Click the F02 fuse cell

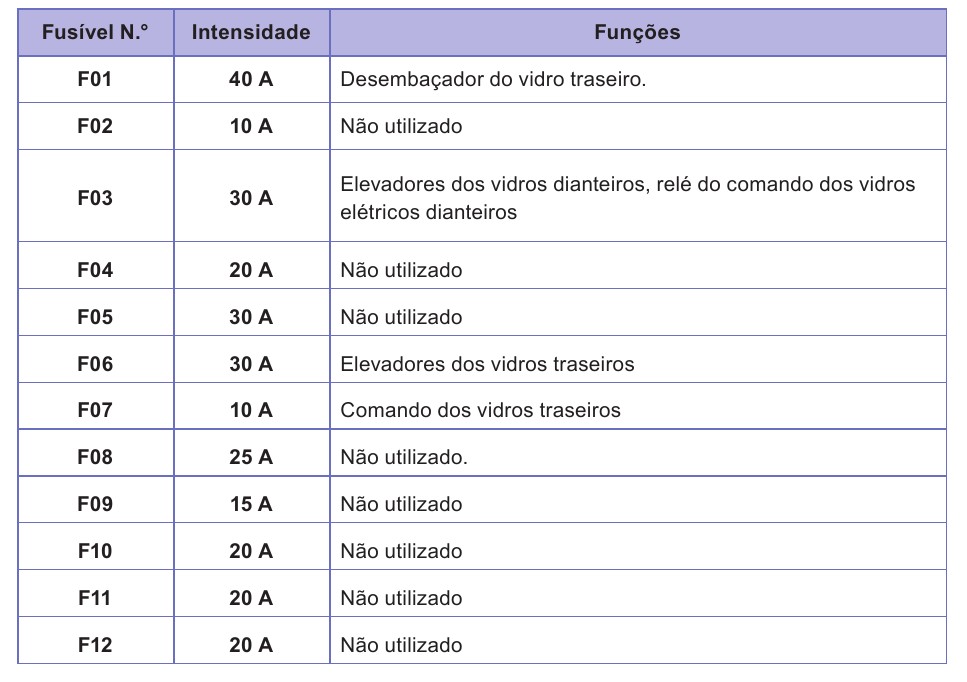pyautogui.click(x=95, y=126)
